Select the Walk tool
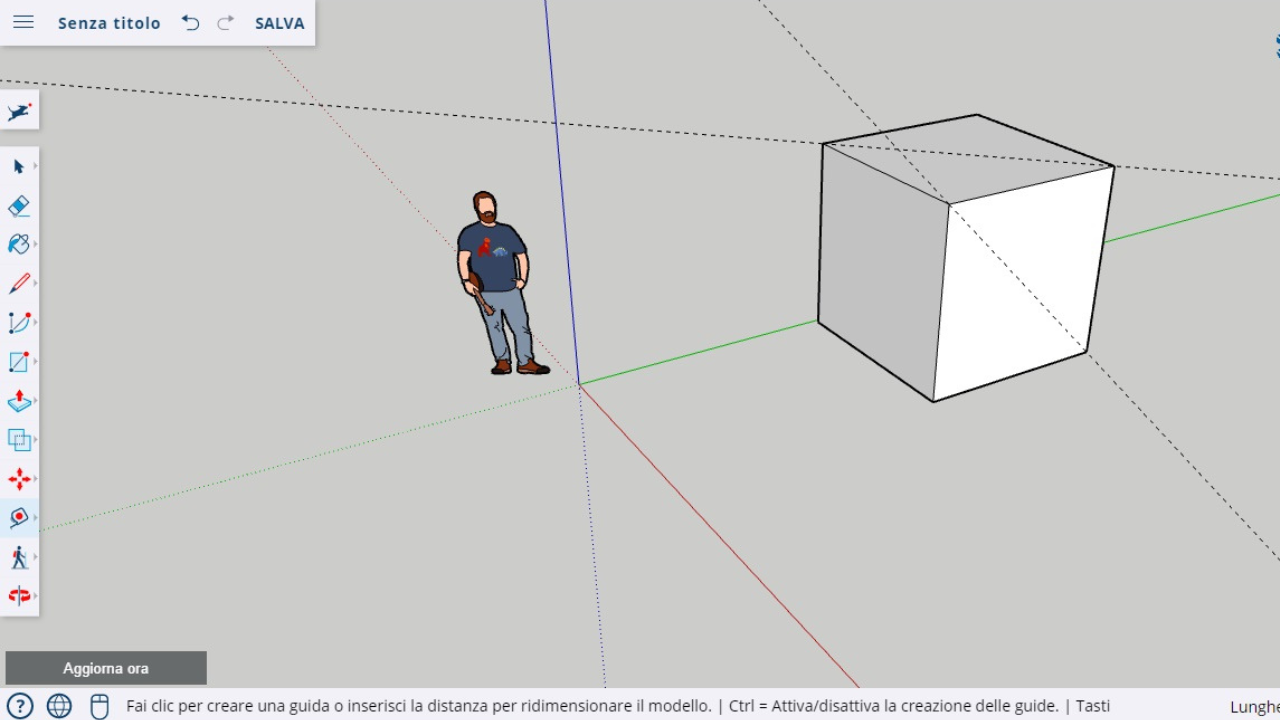Screen dimensions: 1280x720 pyautogui.click(x=18, y=557)
